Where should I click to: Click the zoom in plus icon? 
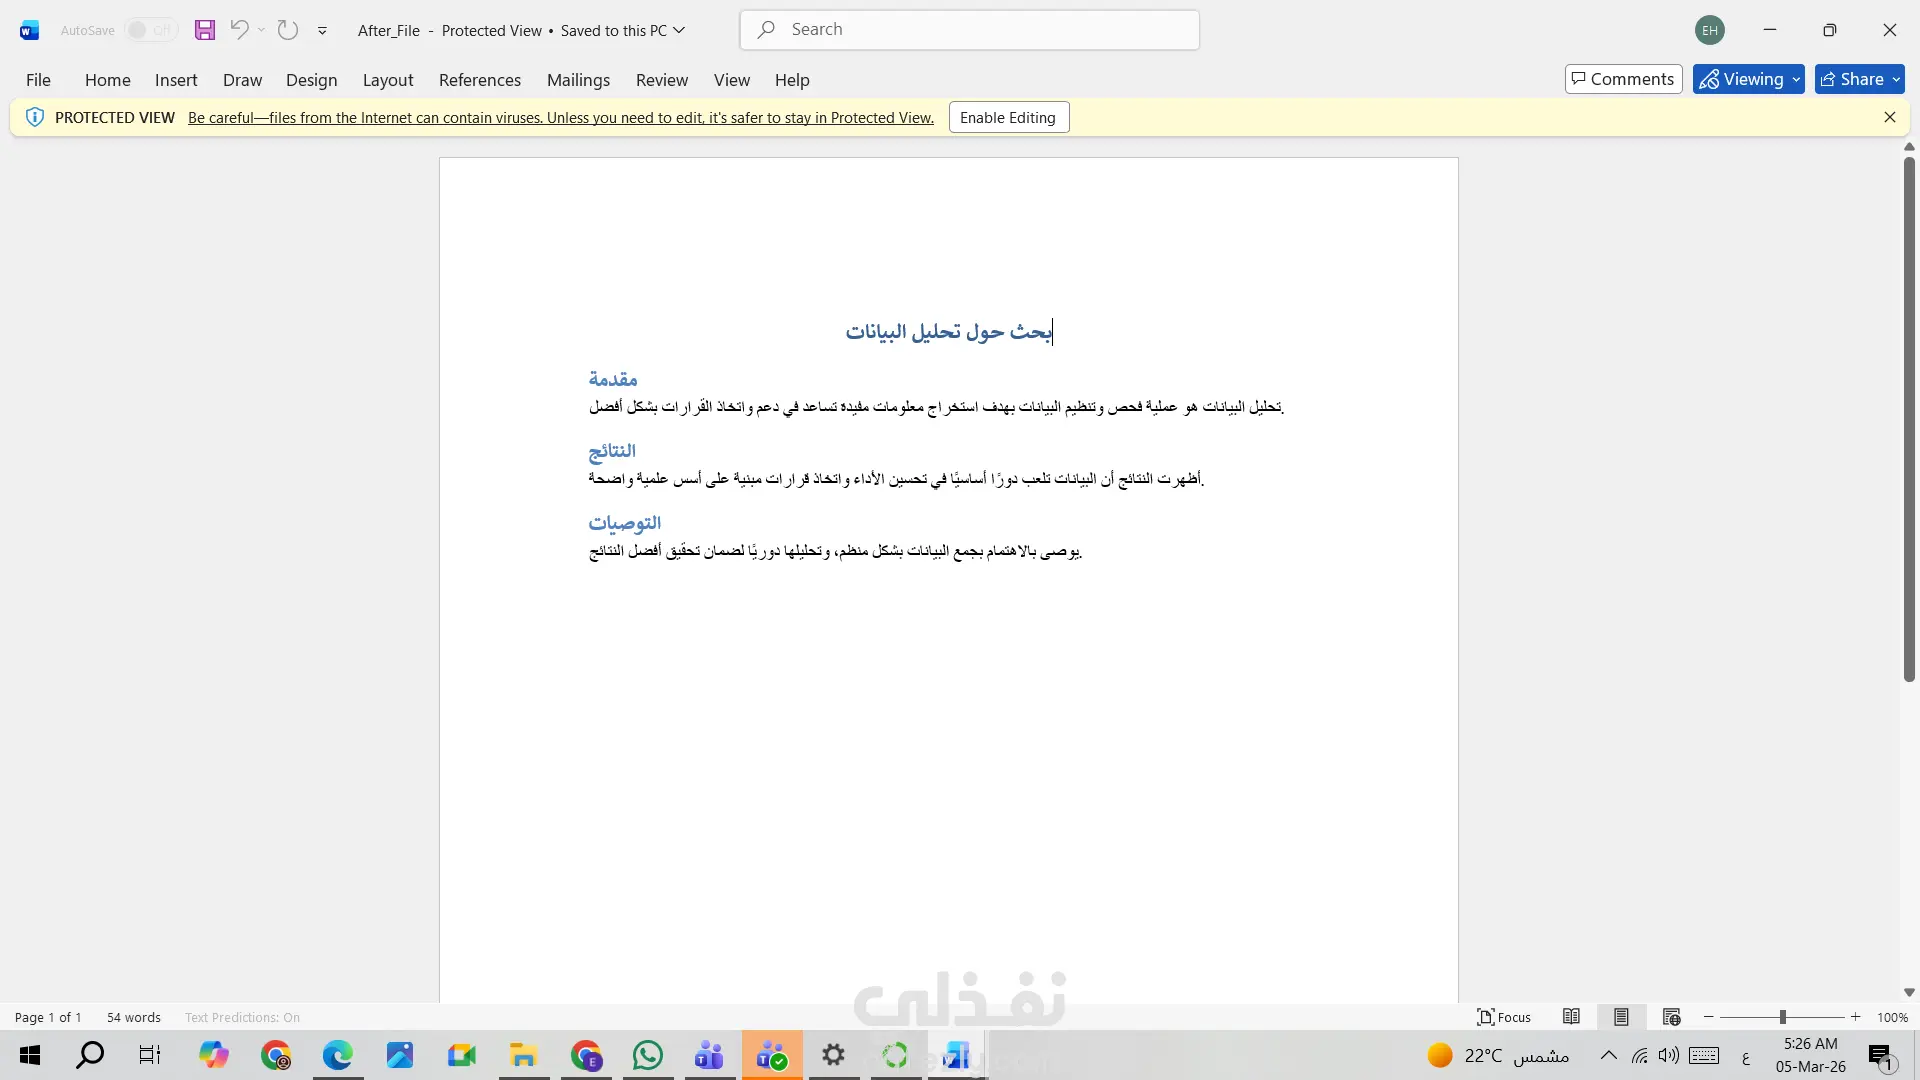click(1855, 1017)
